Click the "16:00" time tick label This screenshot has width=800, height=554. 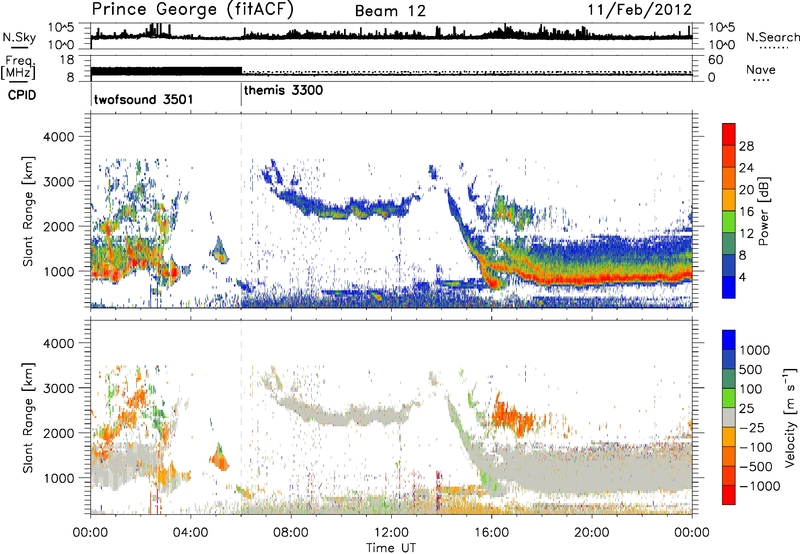pos(491,533)
